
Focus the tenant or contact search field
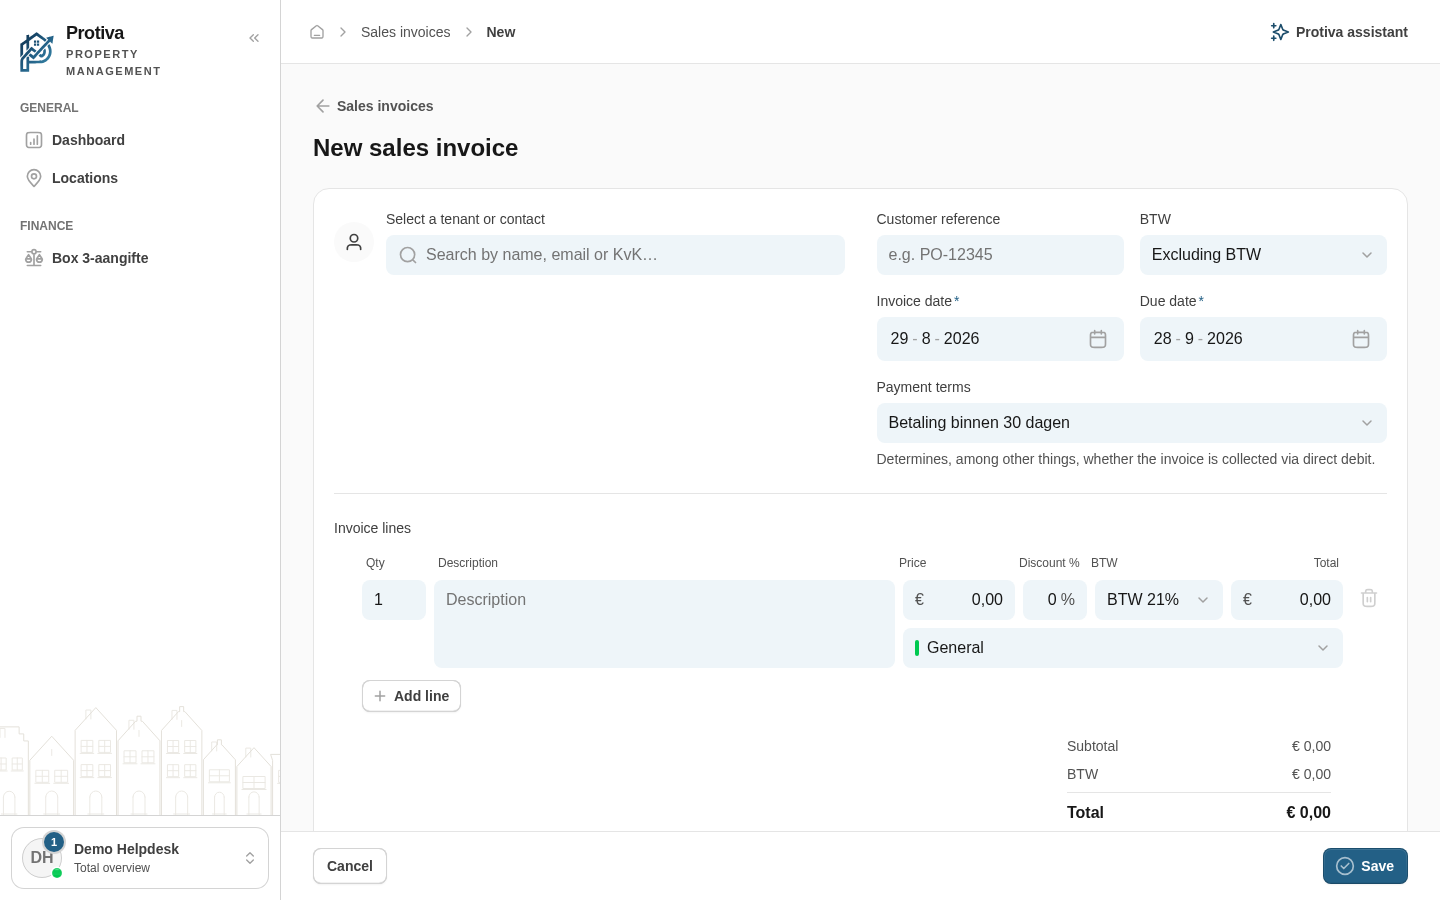615,255
